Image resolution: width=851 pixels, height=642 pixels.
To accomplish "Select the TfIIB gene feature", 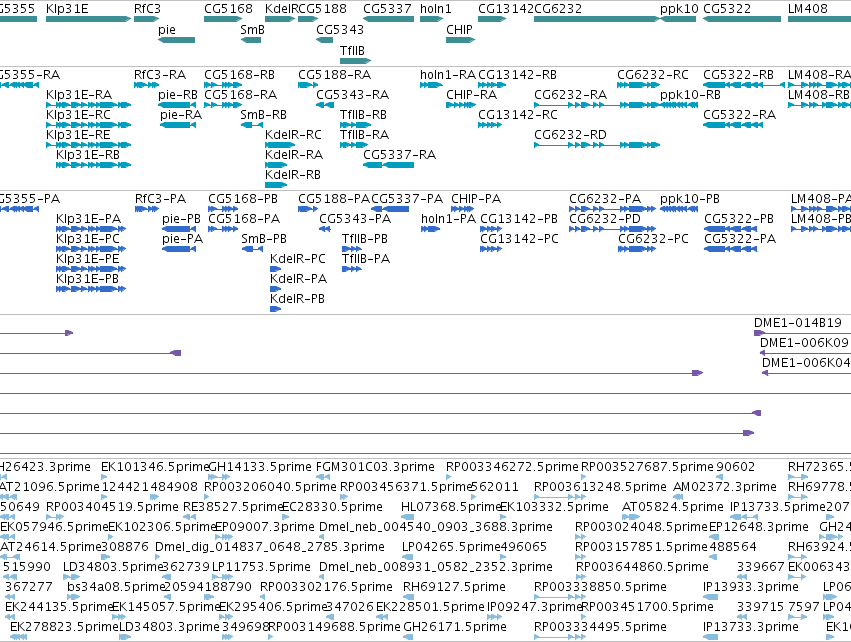I will pos(355,60).
